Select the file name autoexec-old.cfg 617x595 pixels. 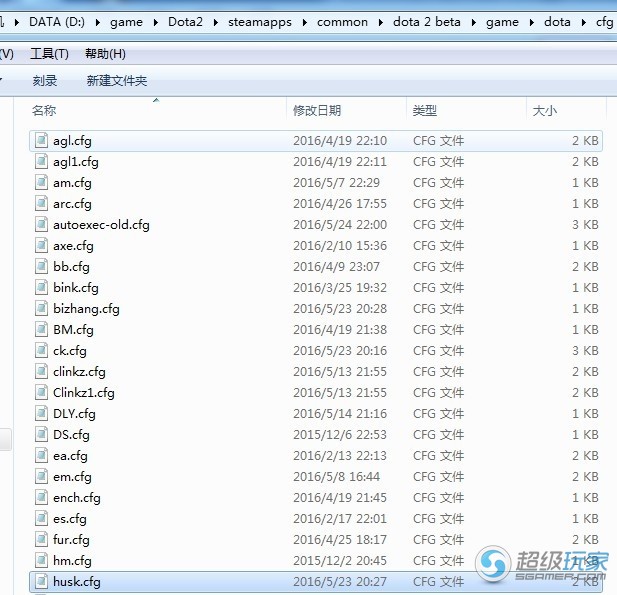coord(101,225)
